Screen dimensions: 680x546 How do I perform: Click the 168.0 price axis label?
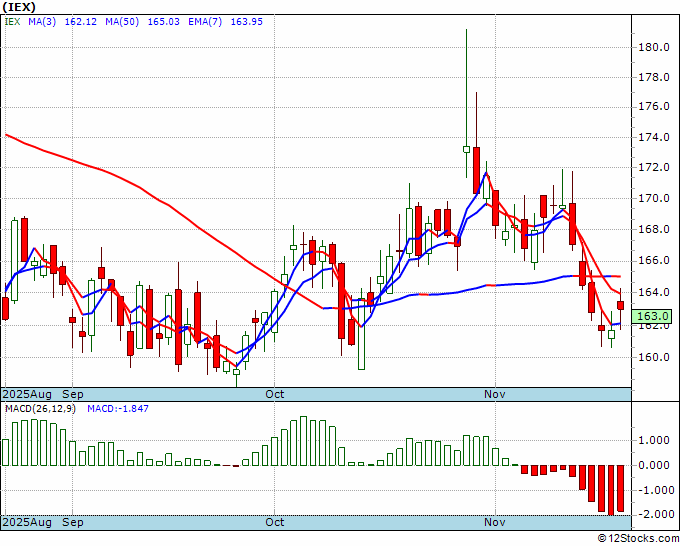click(654, 229)
